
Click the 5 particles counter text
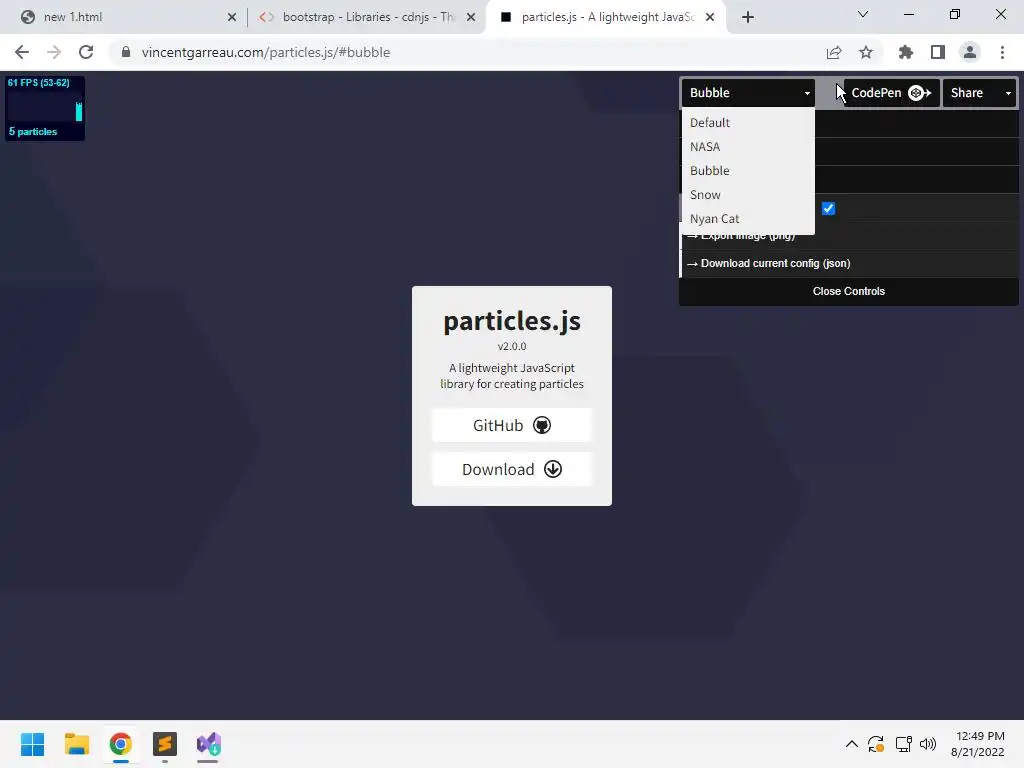pyautogui.click(x=33, y=132)
